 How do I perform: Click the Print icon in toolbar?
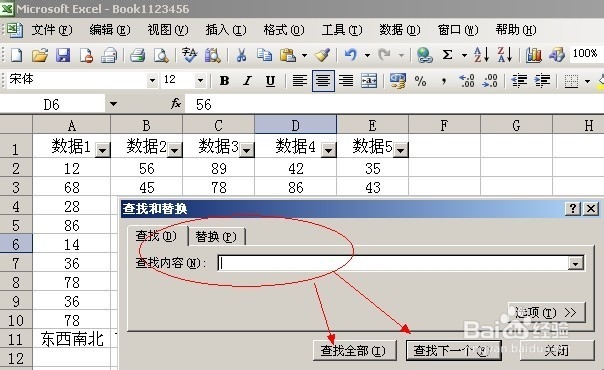pos(137,55)
